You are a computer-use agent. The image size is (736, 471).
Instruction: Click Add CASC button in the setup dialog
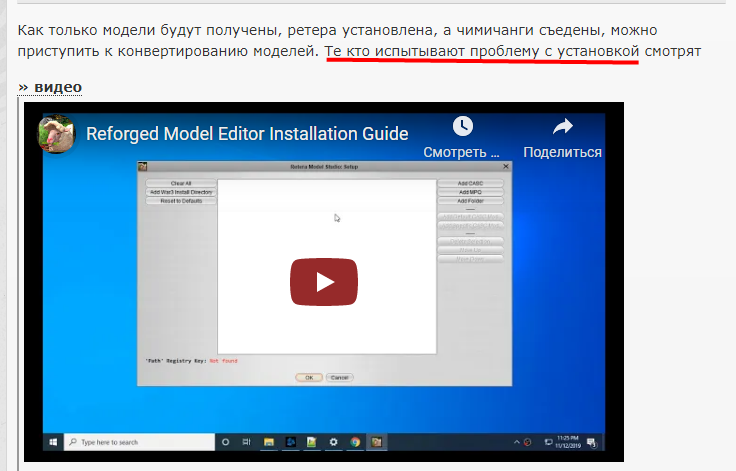click(470, 183)
